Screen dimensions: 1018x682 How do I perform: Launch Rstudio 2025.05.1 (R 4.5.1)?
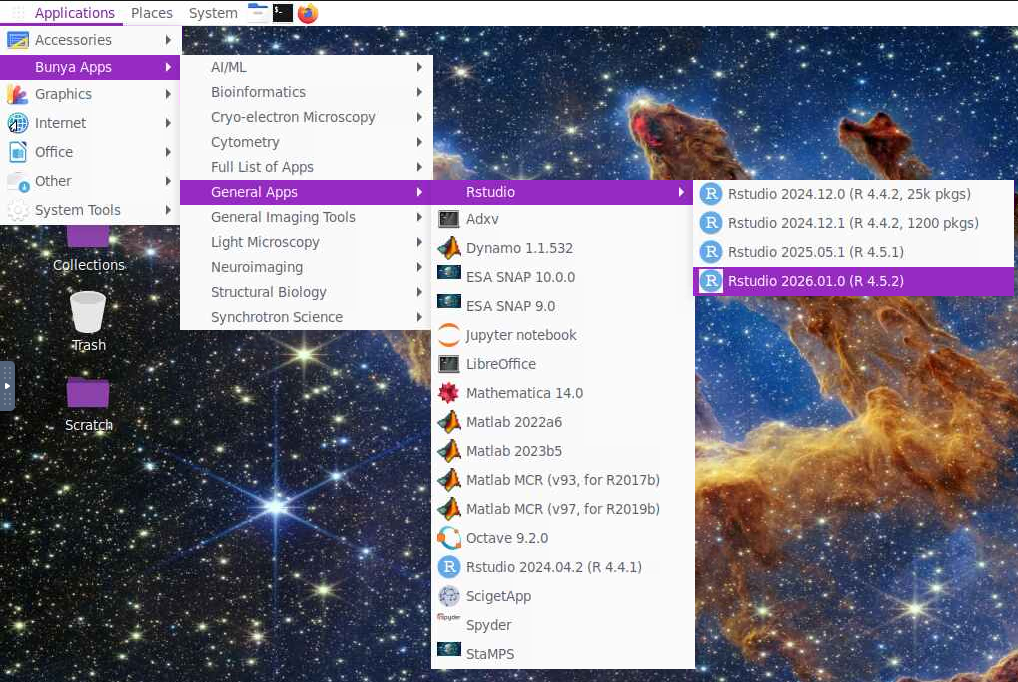point(853,252)
